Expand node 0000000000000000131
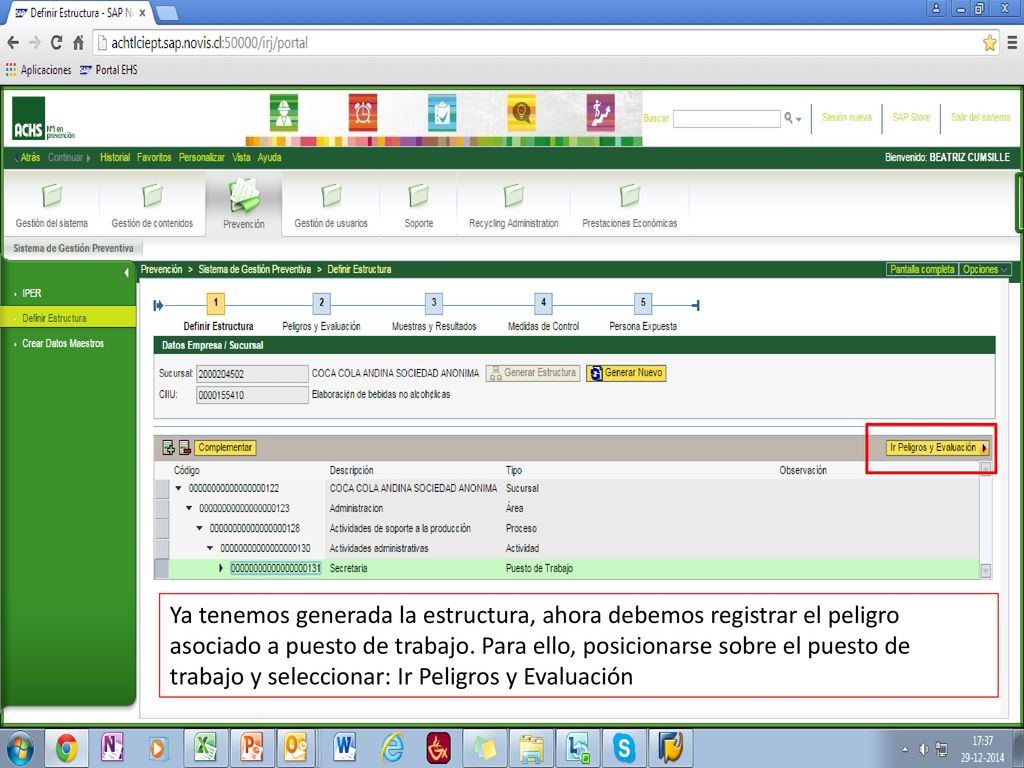 coord(221,568)
